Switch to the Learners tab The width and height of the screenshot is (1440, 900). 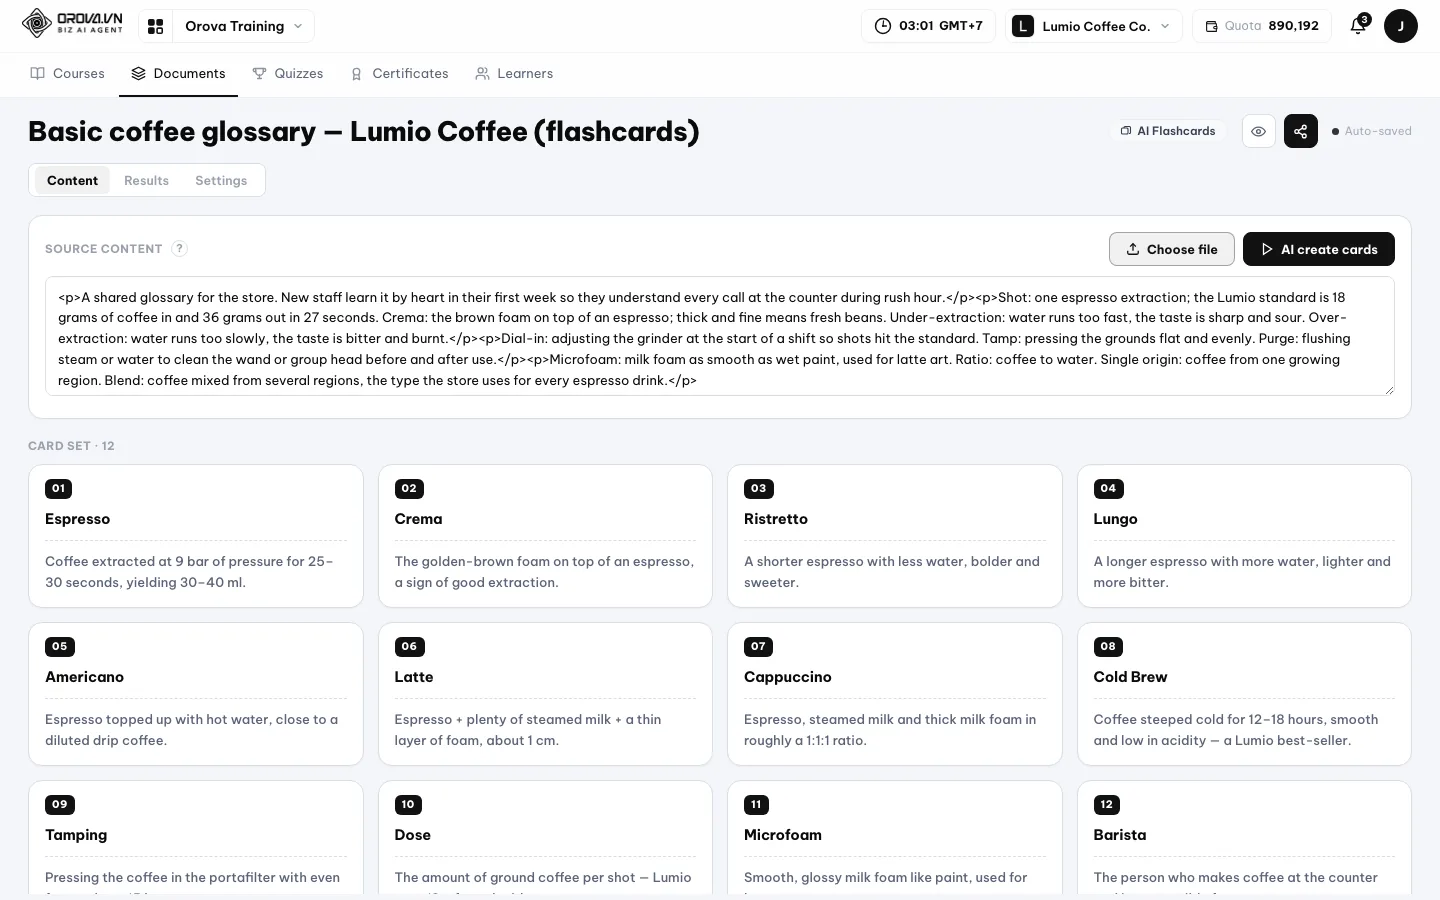tap(514, 74)
